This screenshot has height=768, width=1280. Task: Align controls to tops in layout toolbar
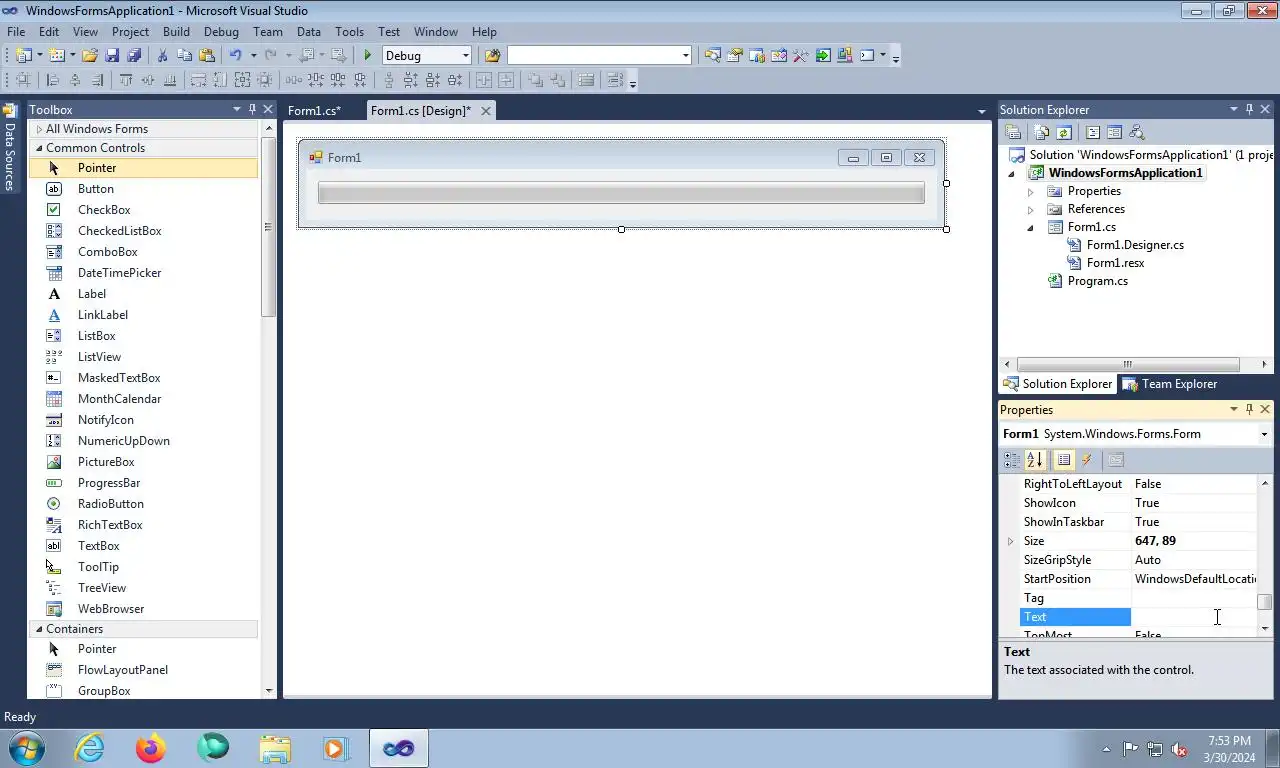[x=125, y=80]
